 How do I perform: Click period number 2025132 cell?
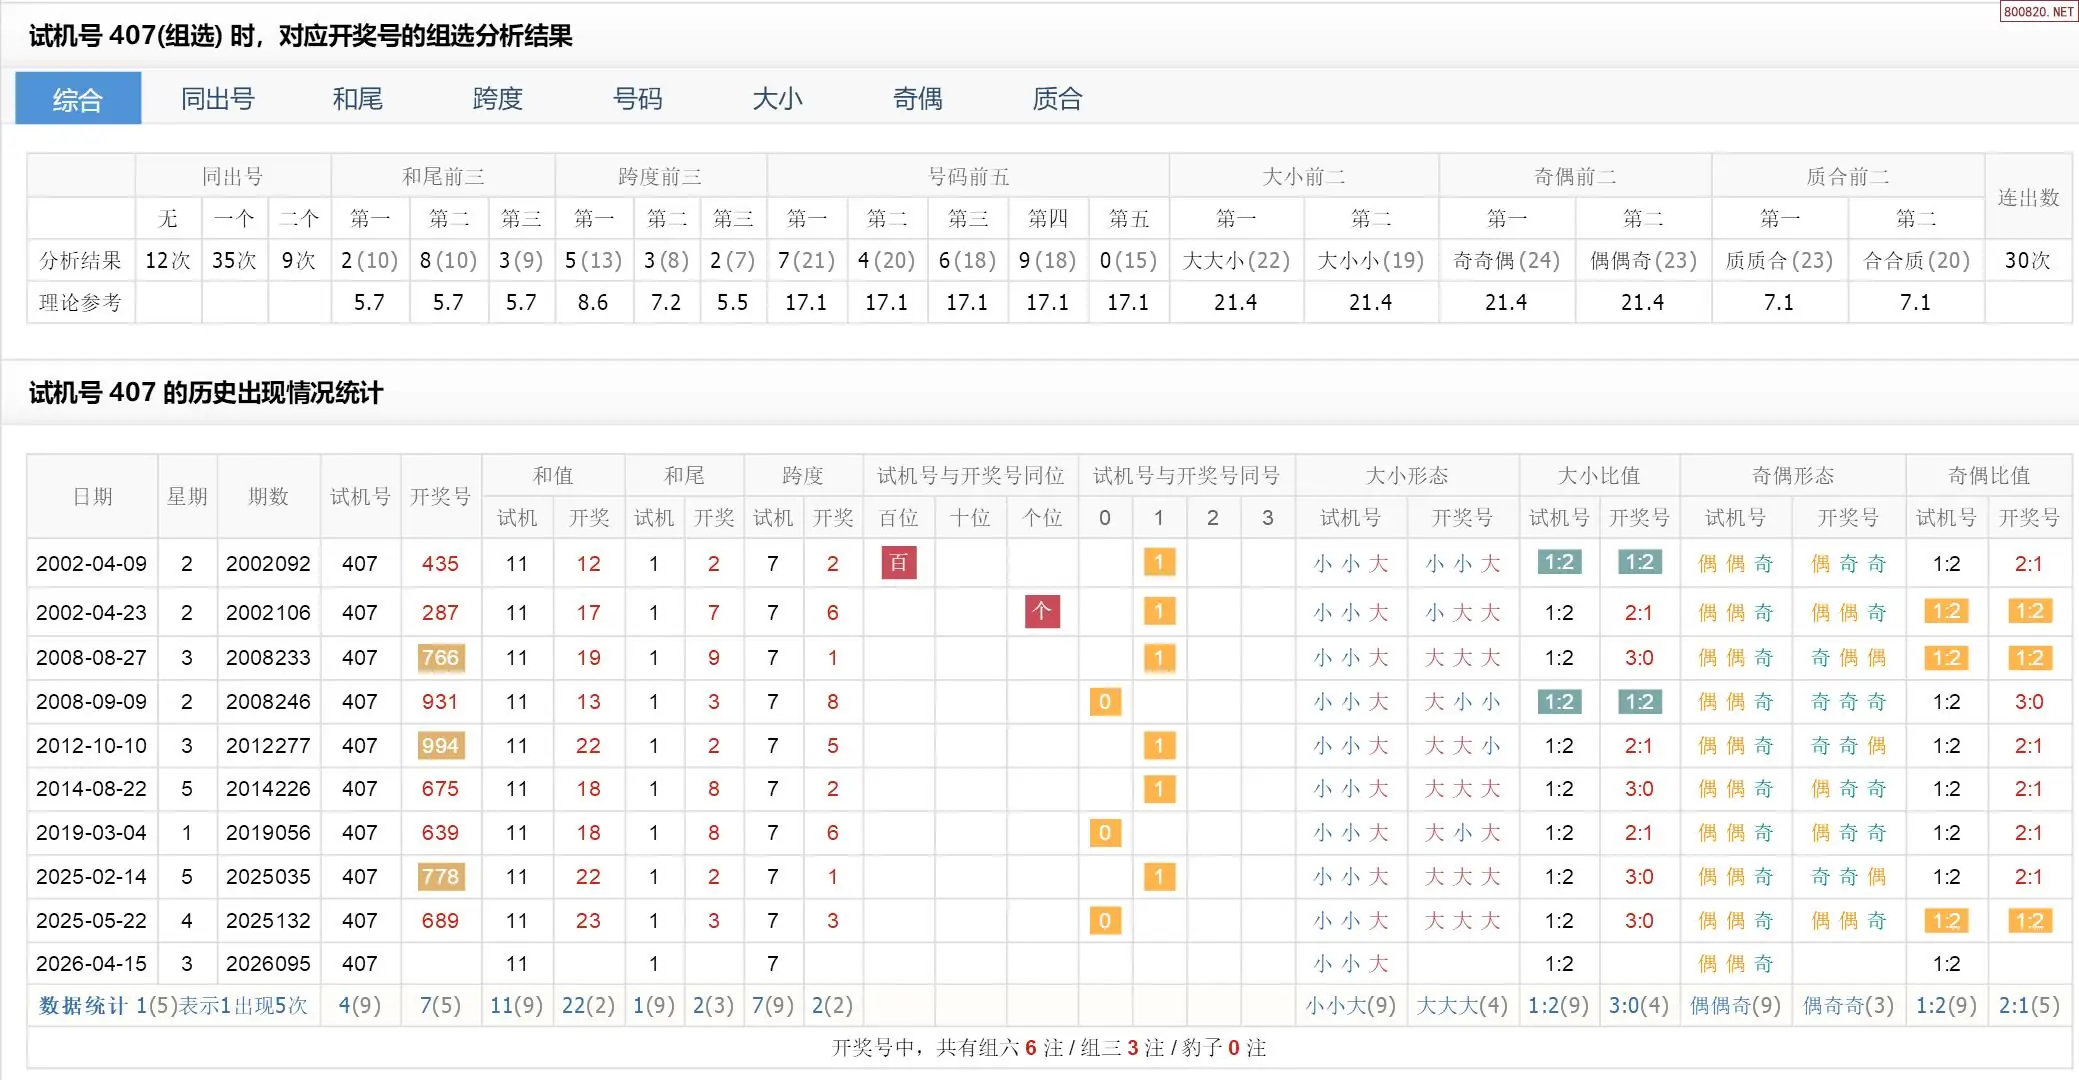tap(268, 921)
